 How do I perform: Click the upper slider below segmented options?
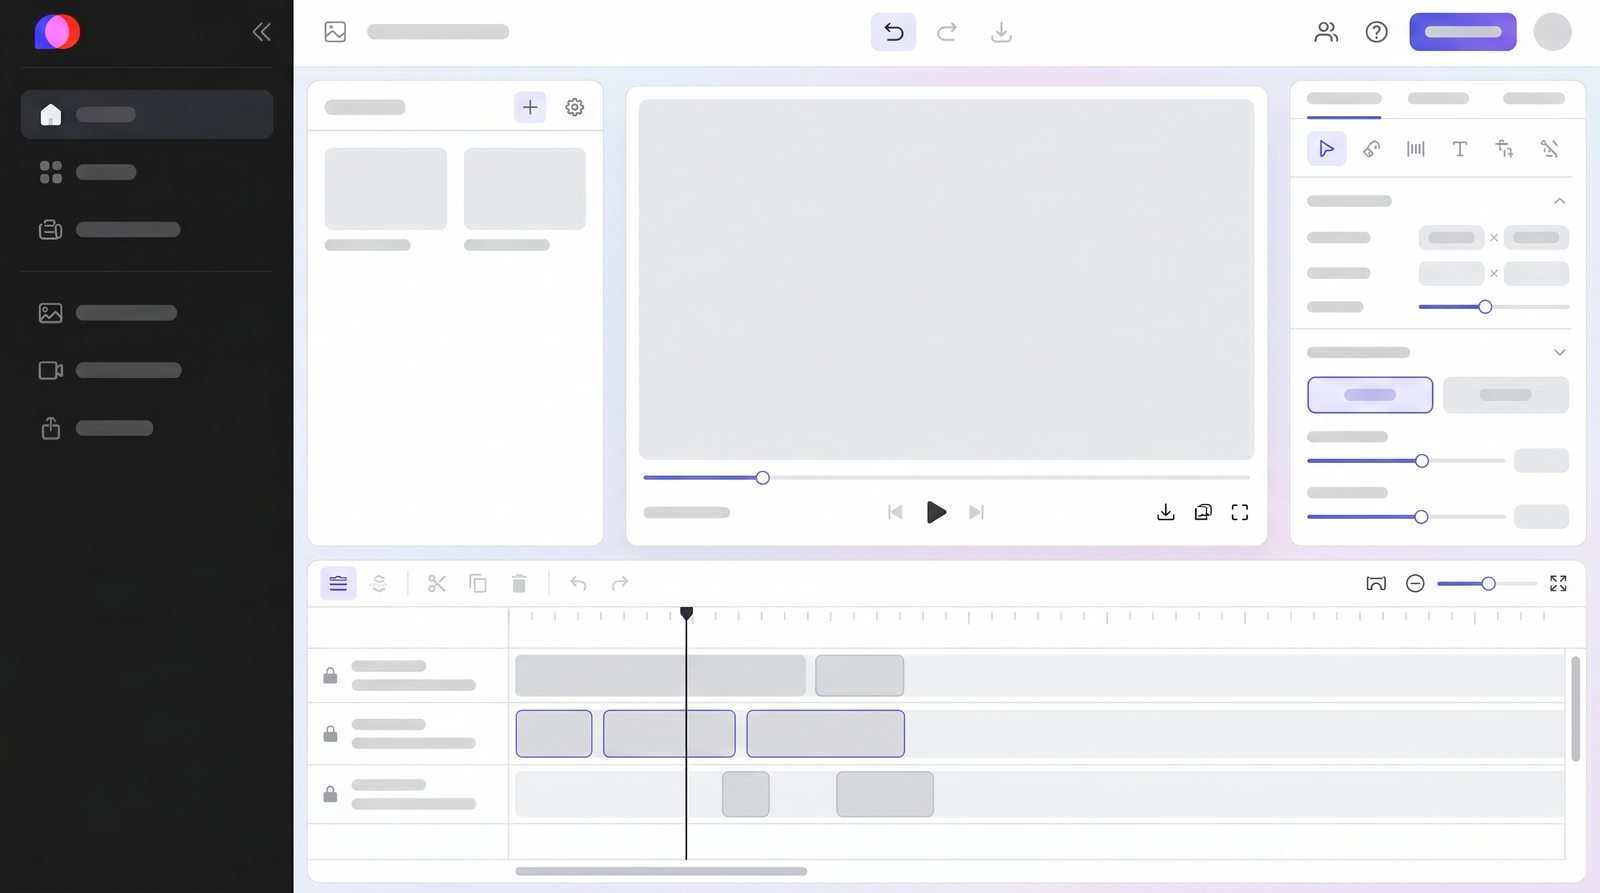[1406, 461]
